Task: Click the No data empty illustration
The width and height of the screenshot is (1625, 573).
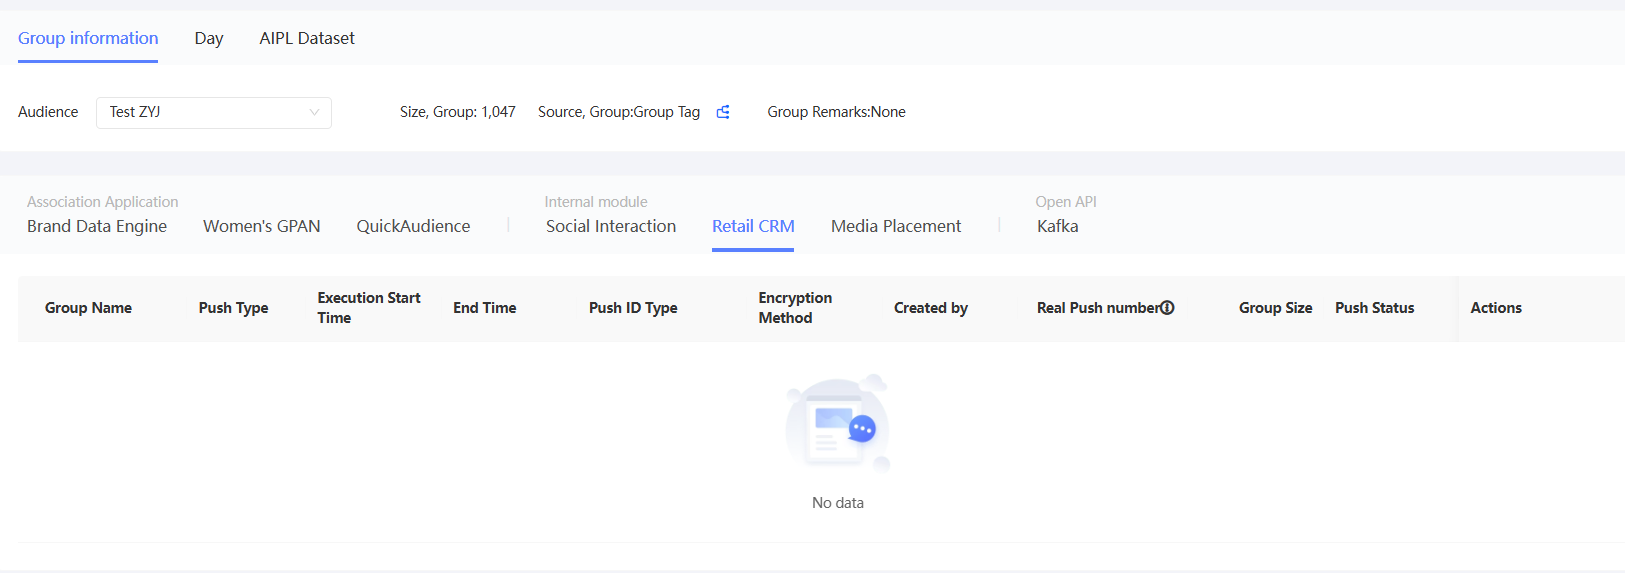Action: tap(838, 424)
